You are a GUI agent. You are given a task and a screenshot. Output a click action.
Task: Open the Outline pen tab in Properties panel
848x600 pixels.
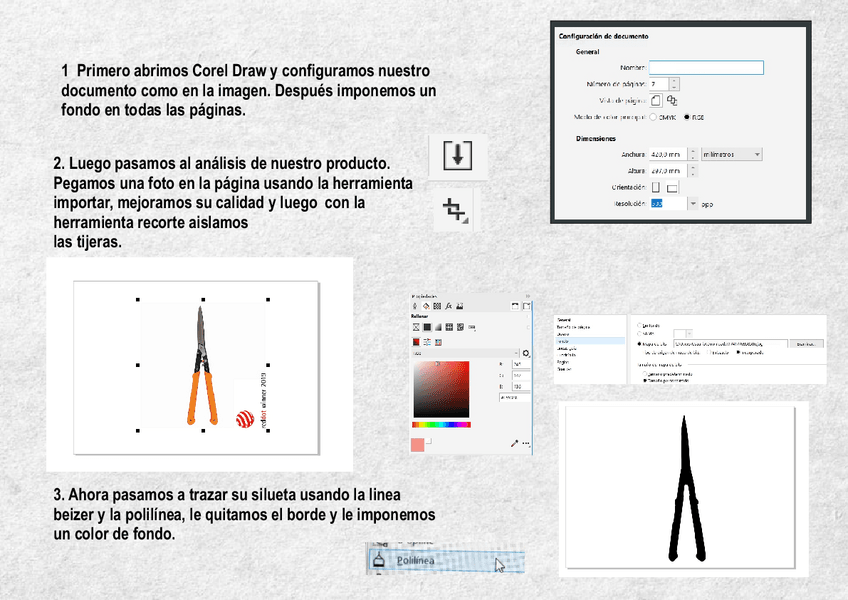[x=415, y=306]
